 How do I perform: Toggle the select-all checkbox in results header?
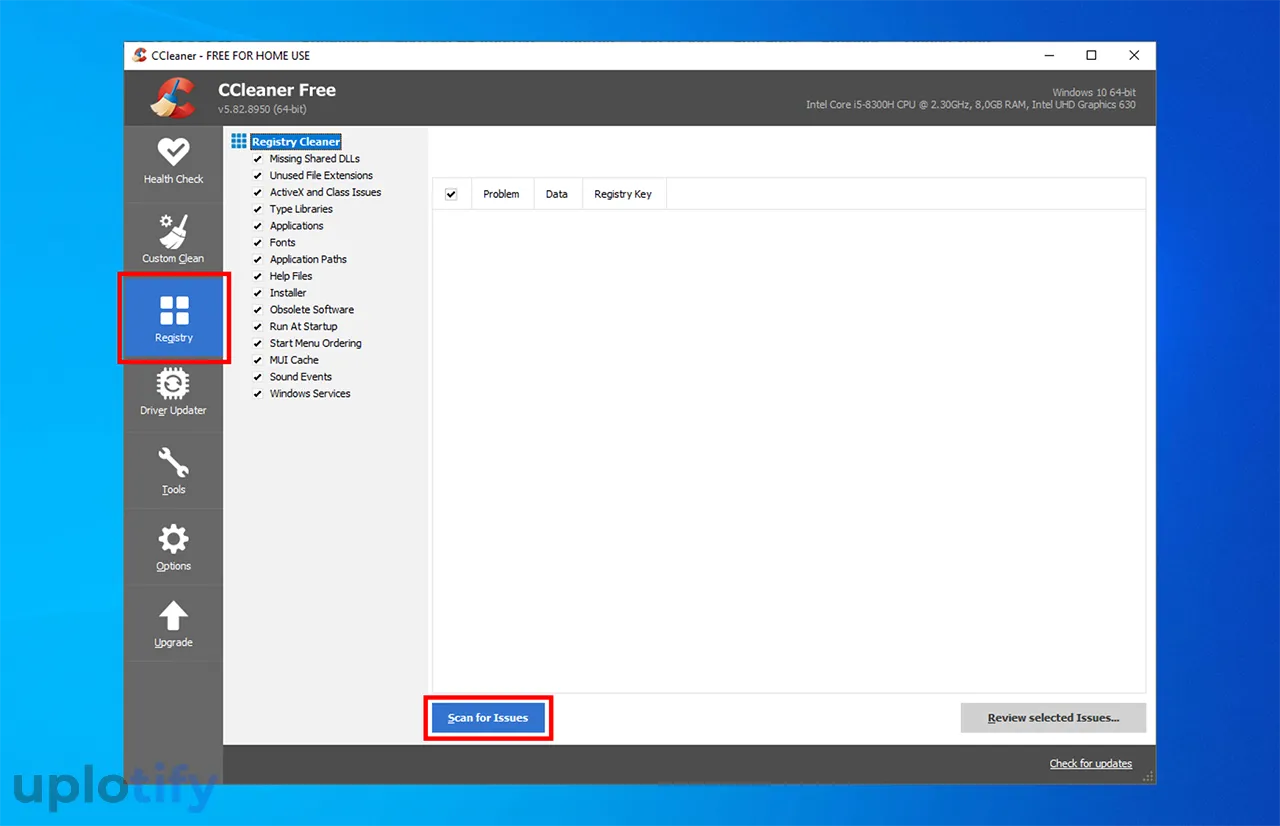coord(451,194)
